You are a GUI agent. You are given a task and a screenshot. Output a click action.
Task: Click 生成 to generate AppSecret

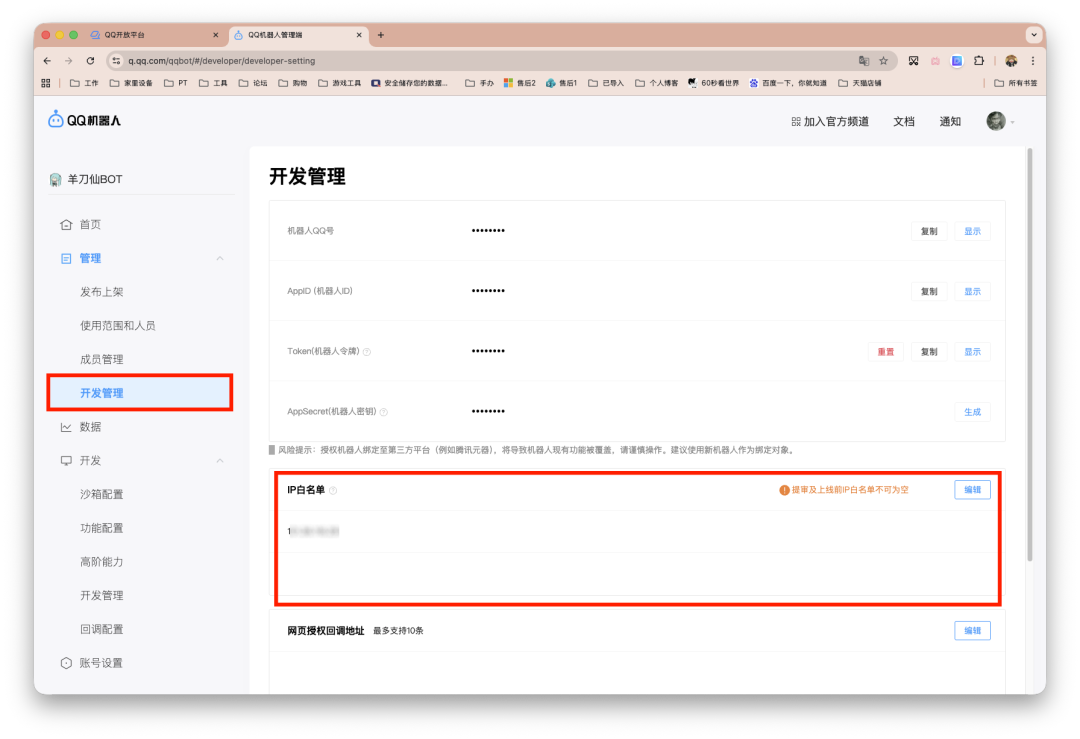pos(971,411)
